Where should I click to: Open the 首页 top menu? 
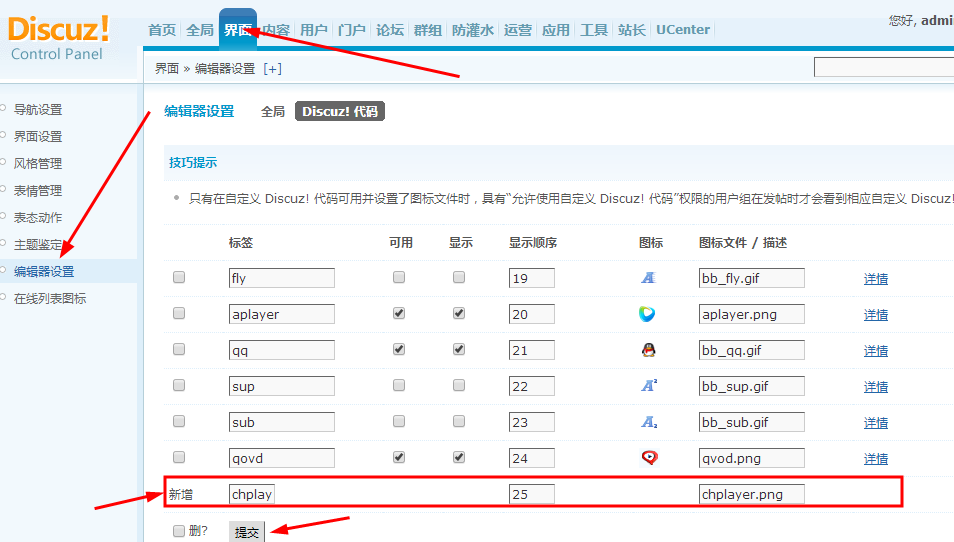coord(162,30)
